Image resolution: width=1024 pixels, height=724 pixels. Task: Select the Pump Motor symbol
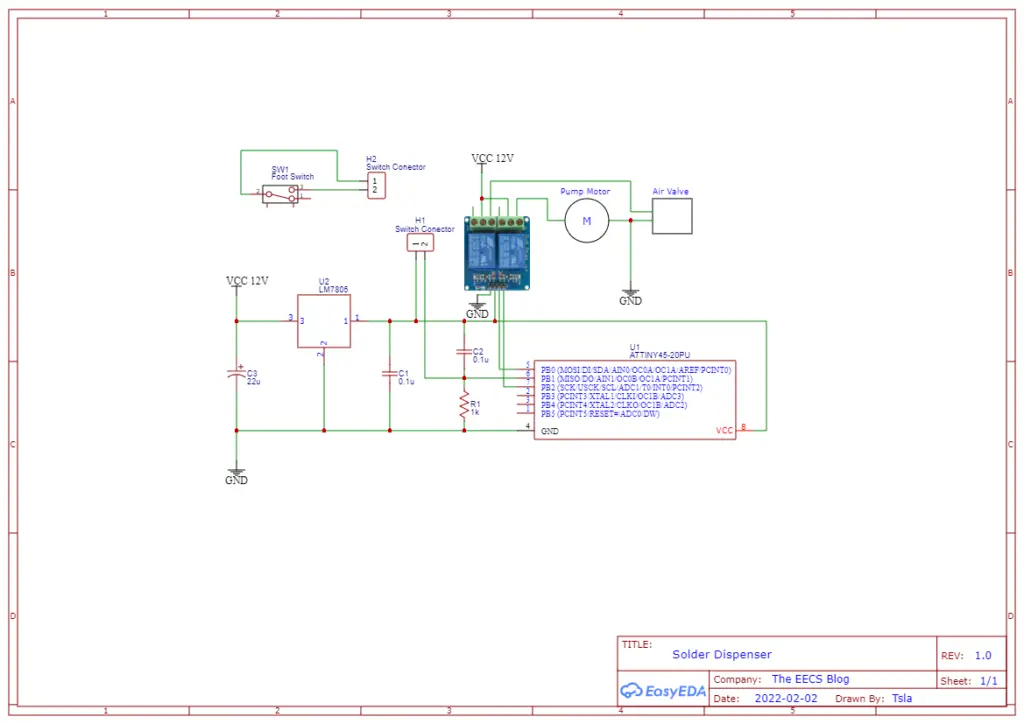pos(586,220)
